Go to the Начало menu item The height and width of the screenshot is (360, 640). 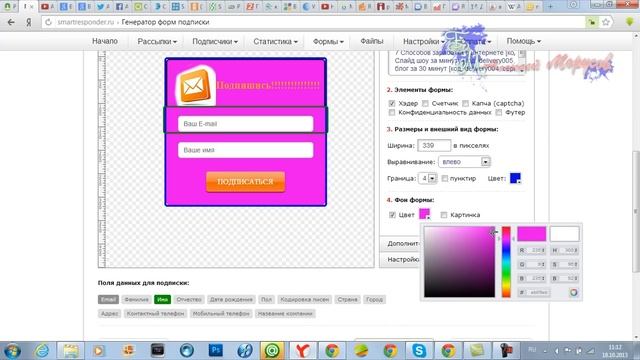pyautogui.click(x=105, y=41)
